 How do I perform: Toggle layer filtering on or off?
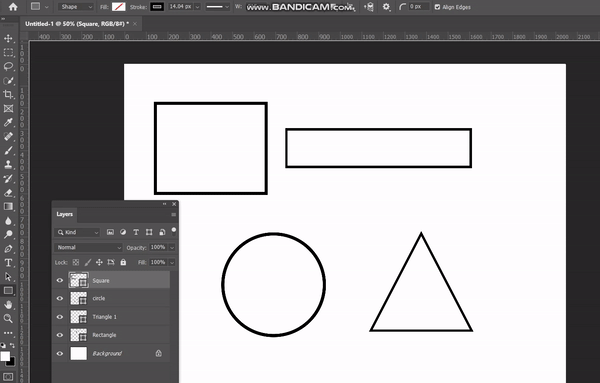[174, 231]
